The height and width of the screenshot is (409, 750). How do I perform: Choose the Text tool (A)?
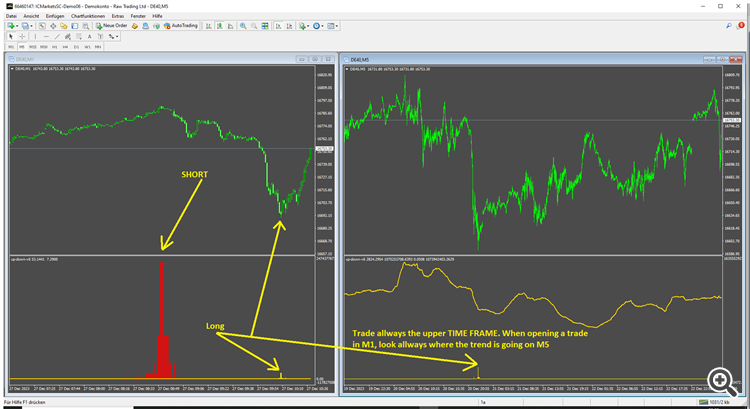(89, 36)
